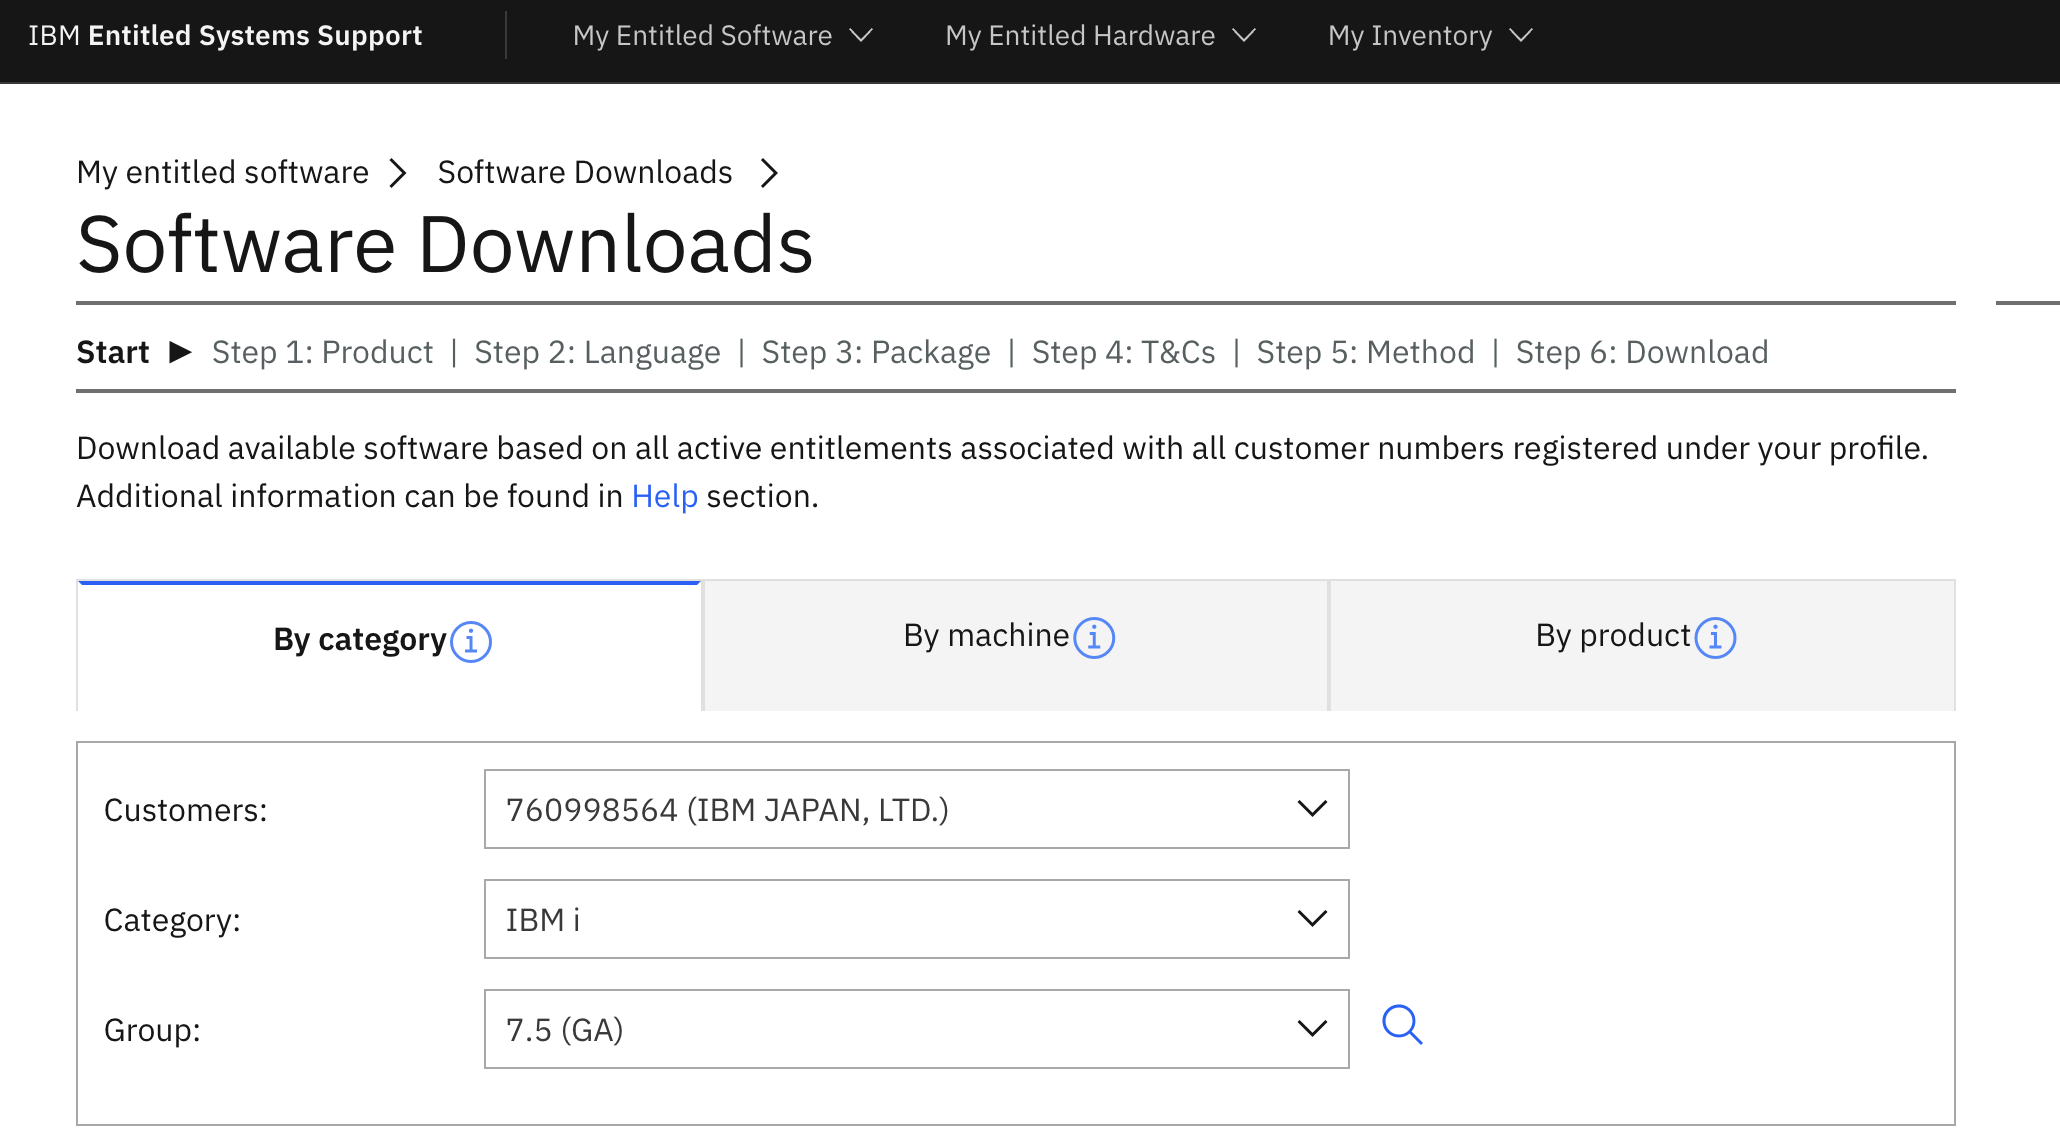This screenshot has width=2060, height=1146.
Task: Click the arrow icon next to Start
Action: coord(180,352)
